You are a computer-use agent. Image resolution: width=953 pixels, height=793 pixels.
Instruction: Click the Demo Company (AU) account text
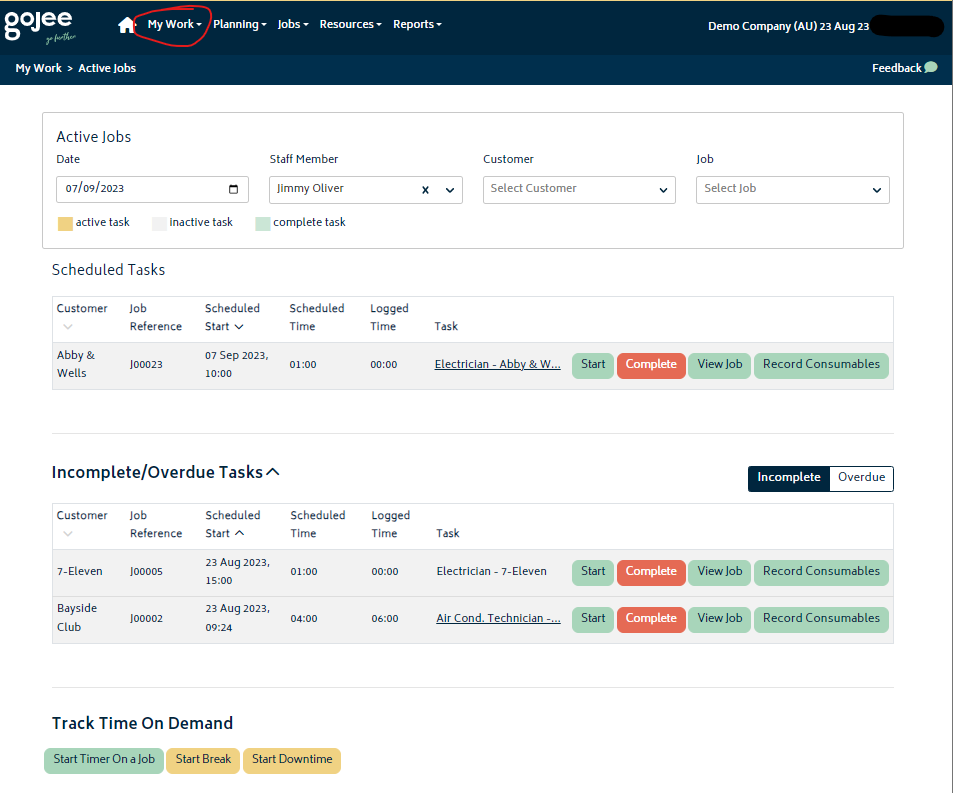788,26
